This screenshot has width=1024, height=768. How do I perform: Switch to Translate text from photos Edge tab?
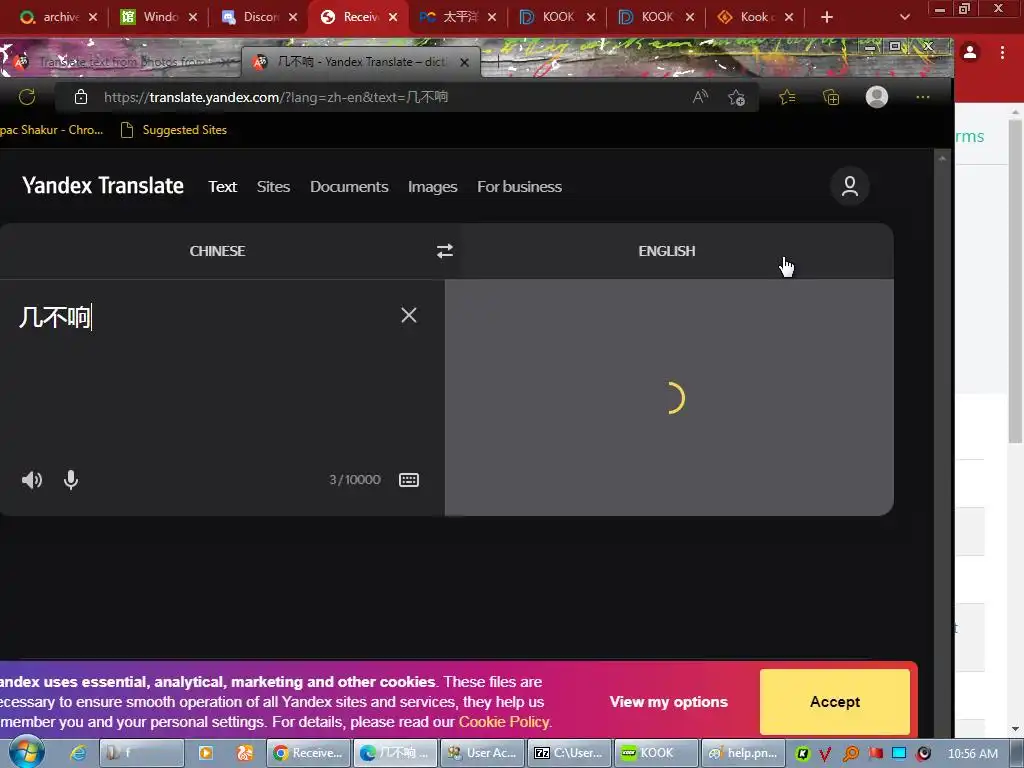(x=121, y=62)
